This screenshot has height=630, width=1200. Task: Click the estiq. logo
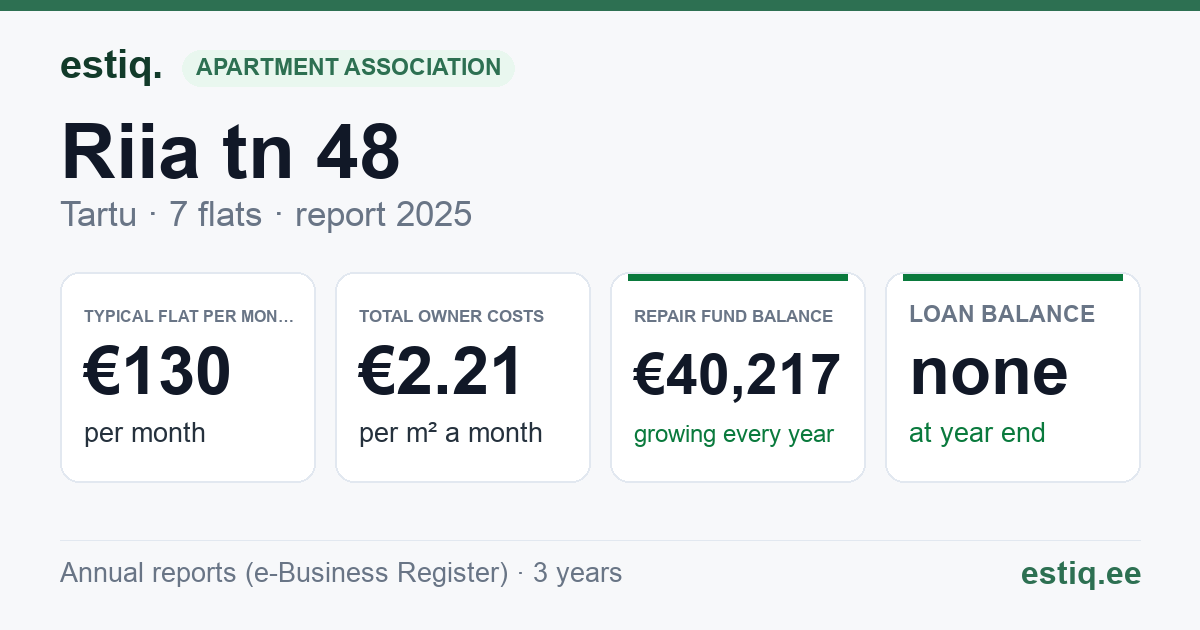tap(111, 67)
